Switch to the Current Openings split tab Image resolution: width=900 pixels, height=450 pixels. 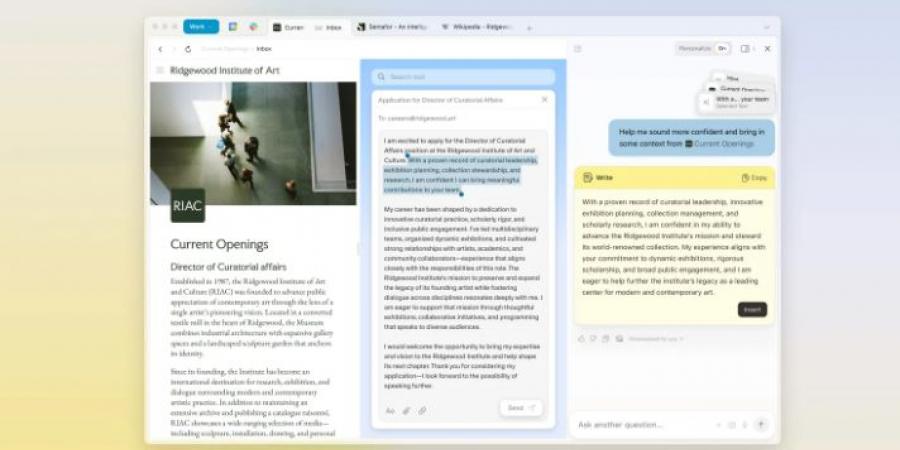289,27
